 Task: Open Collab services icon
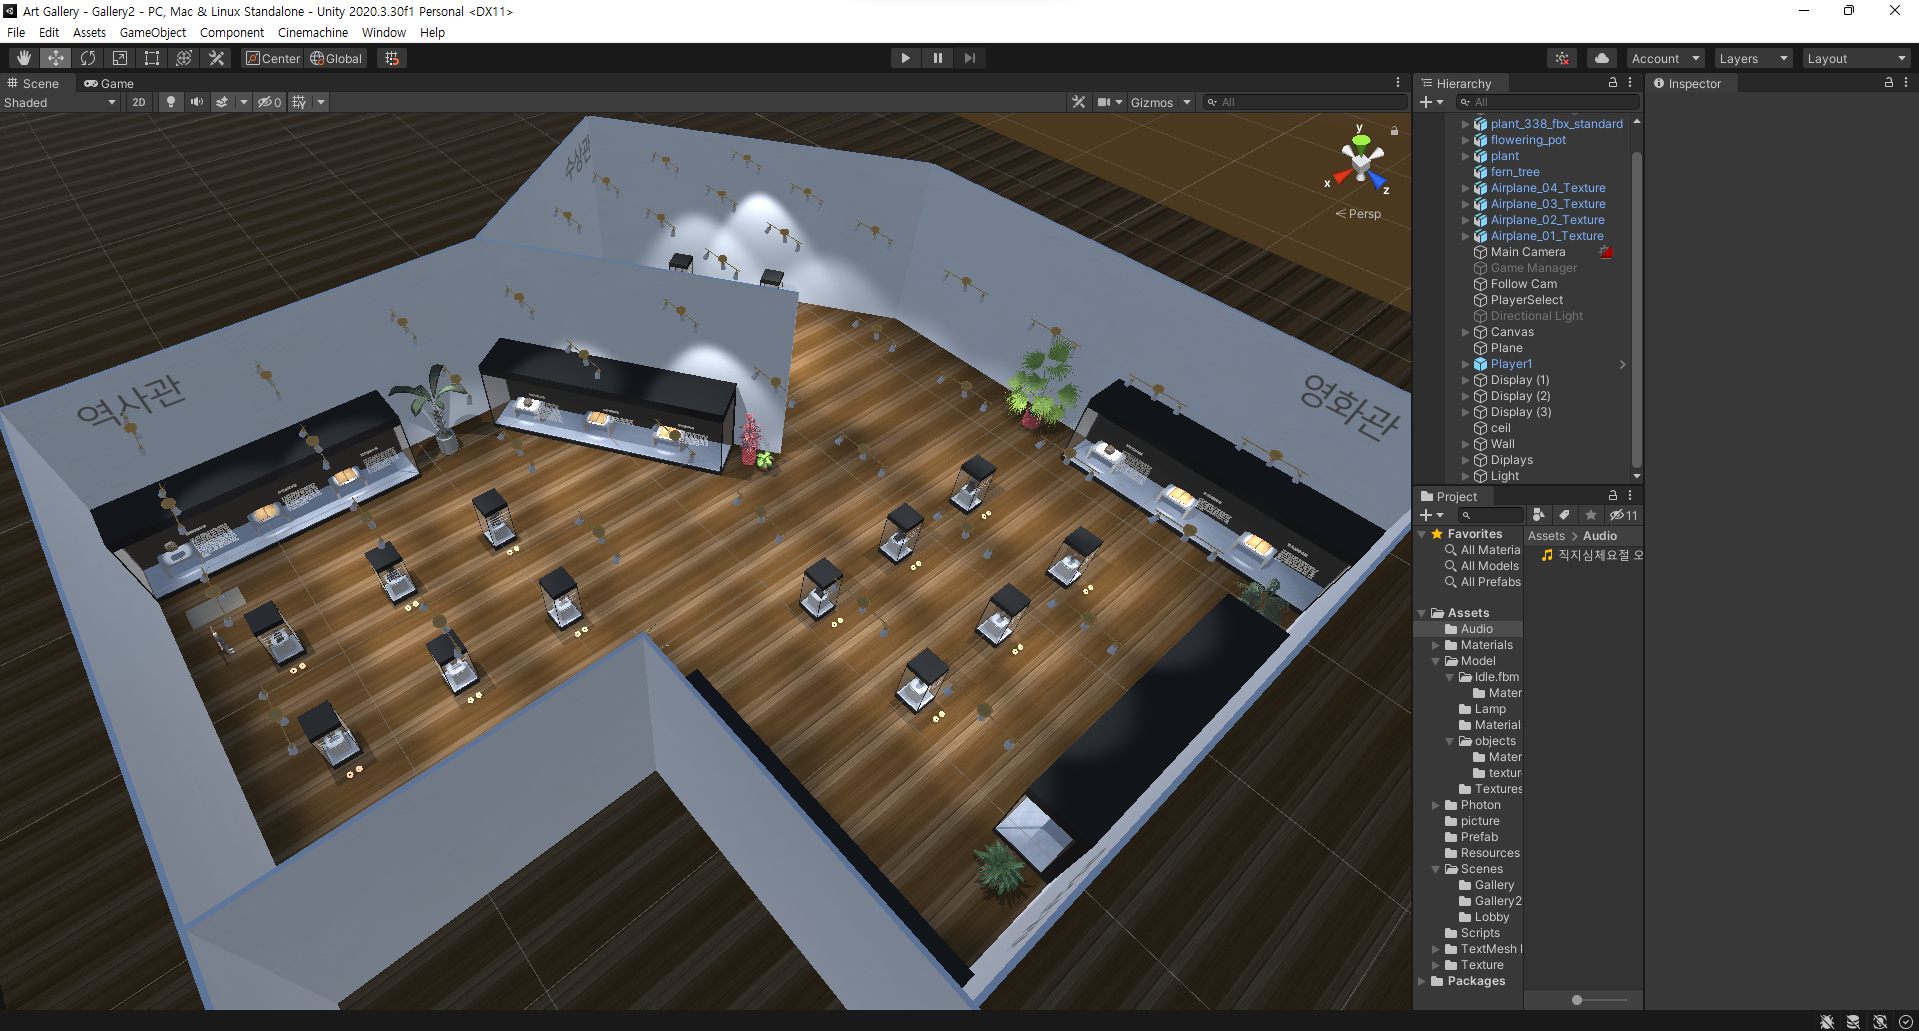(1562, 58)
